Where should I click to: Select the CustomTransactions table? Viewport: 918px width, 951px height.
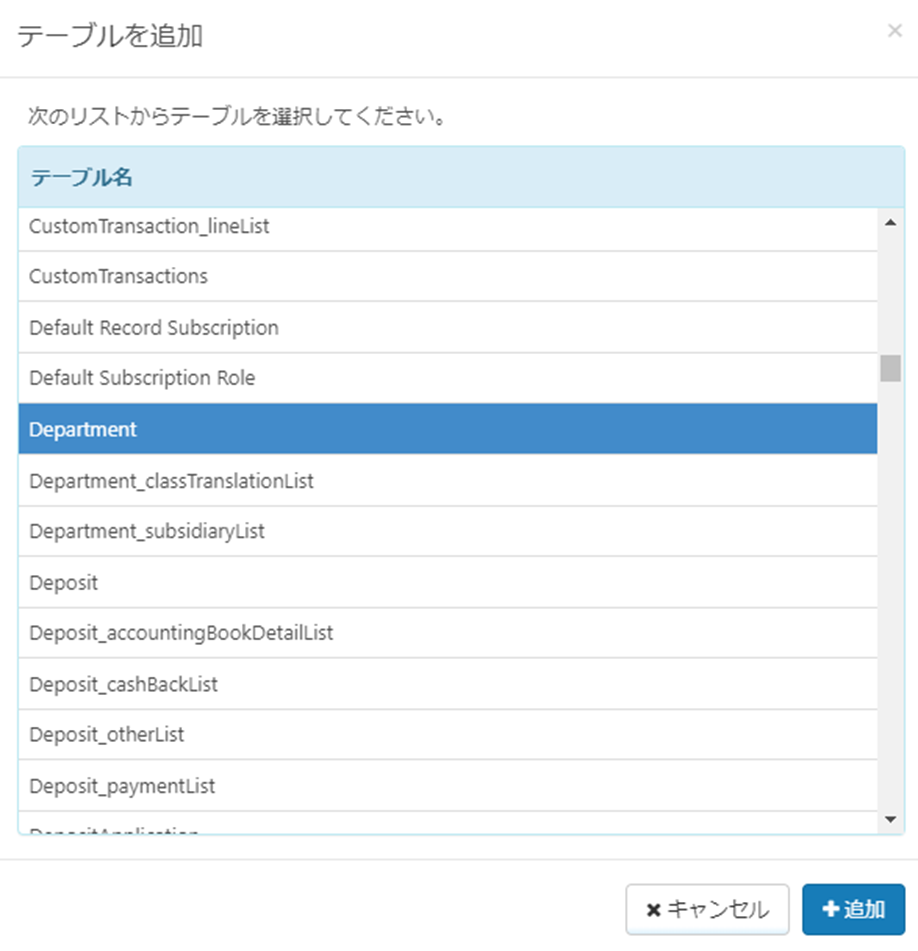pos(440,277)
